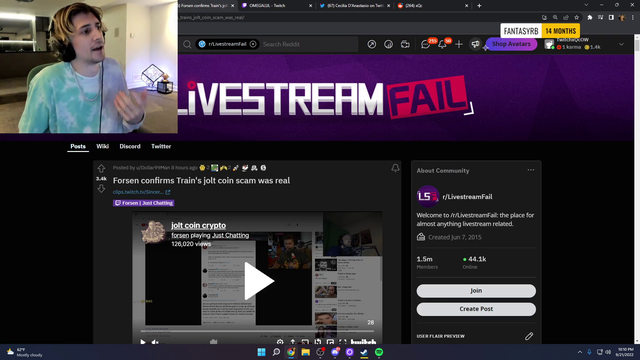Open the Popular feed icon in Reddit header
This screenshot has width=640, height=360.
[371, 44]
